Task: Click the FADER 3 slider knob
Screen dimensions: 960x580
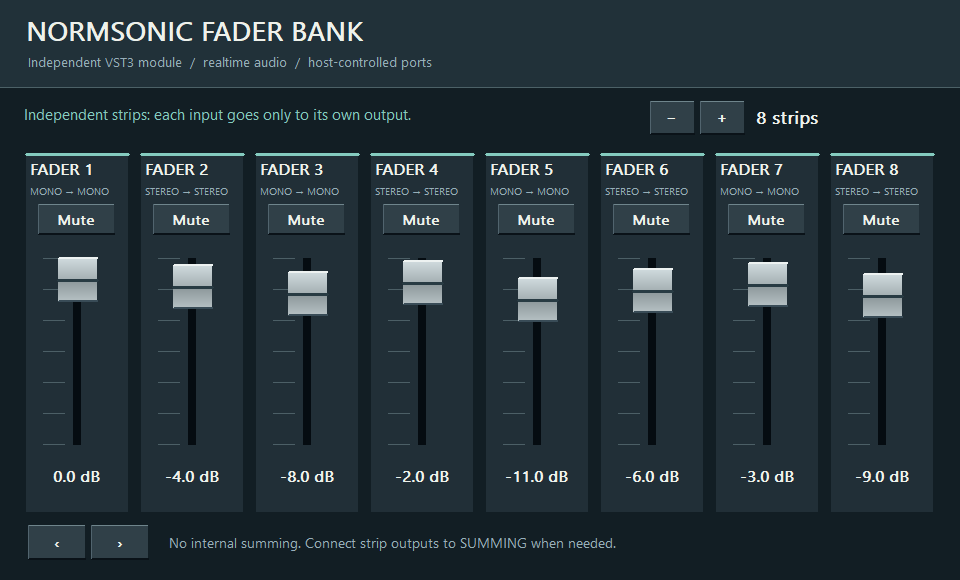Action: (x=308, y=293)
